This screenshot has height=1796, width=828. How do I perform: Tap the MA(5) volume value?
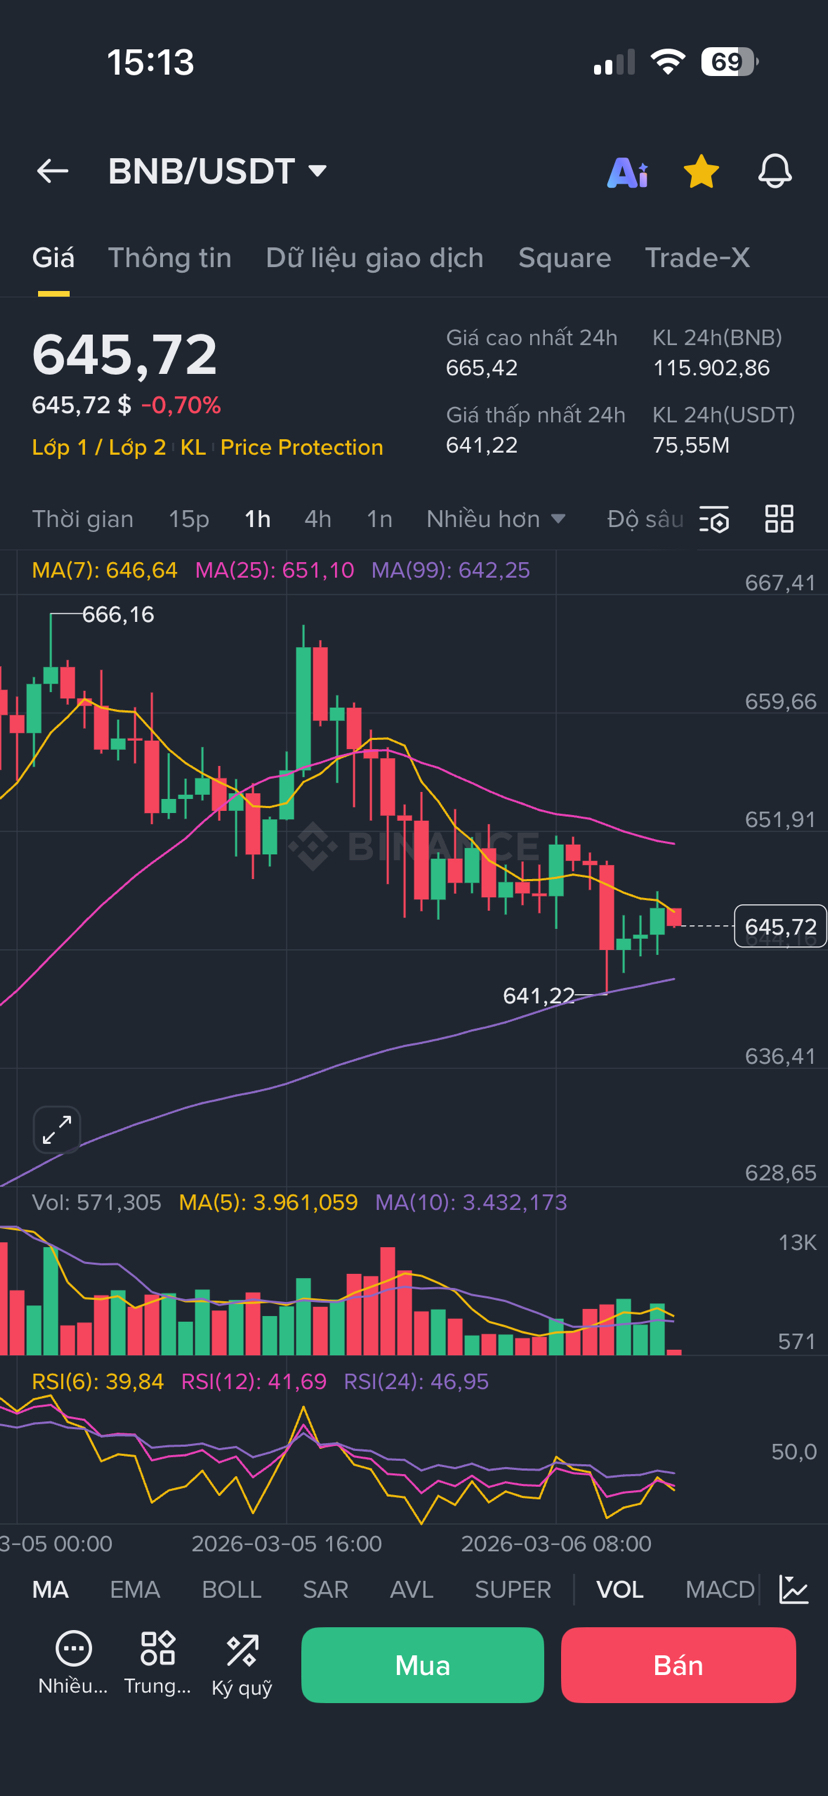tap(268, 1202)
